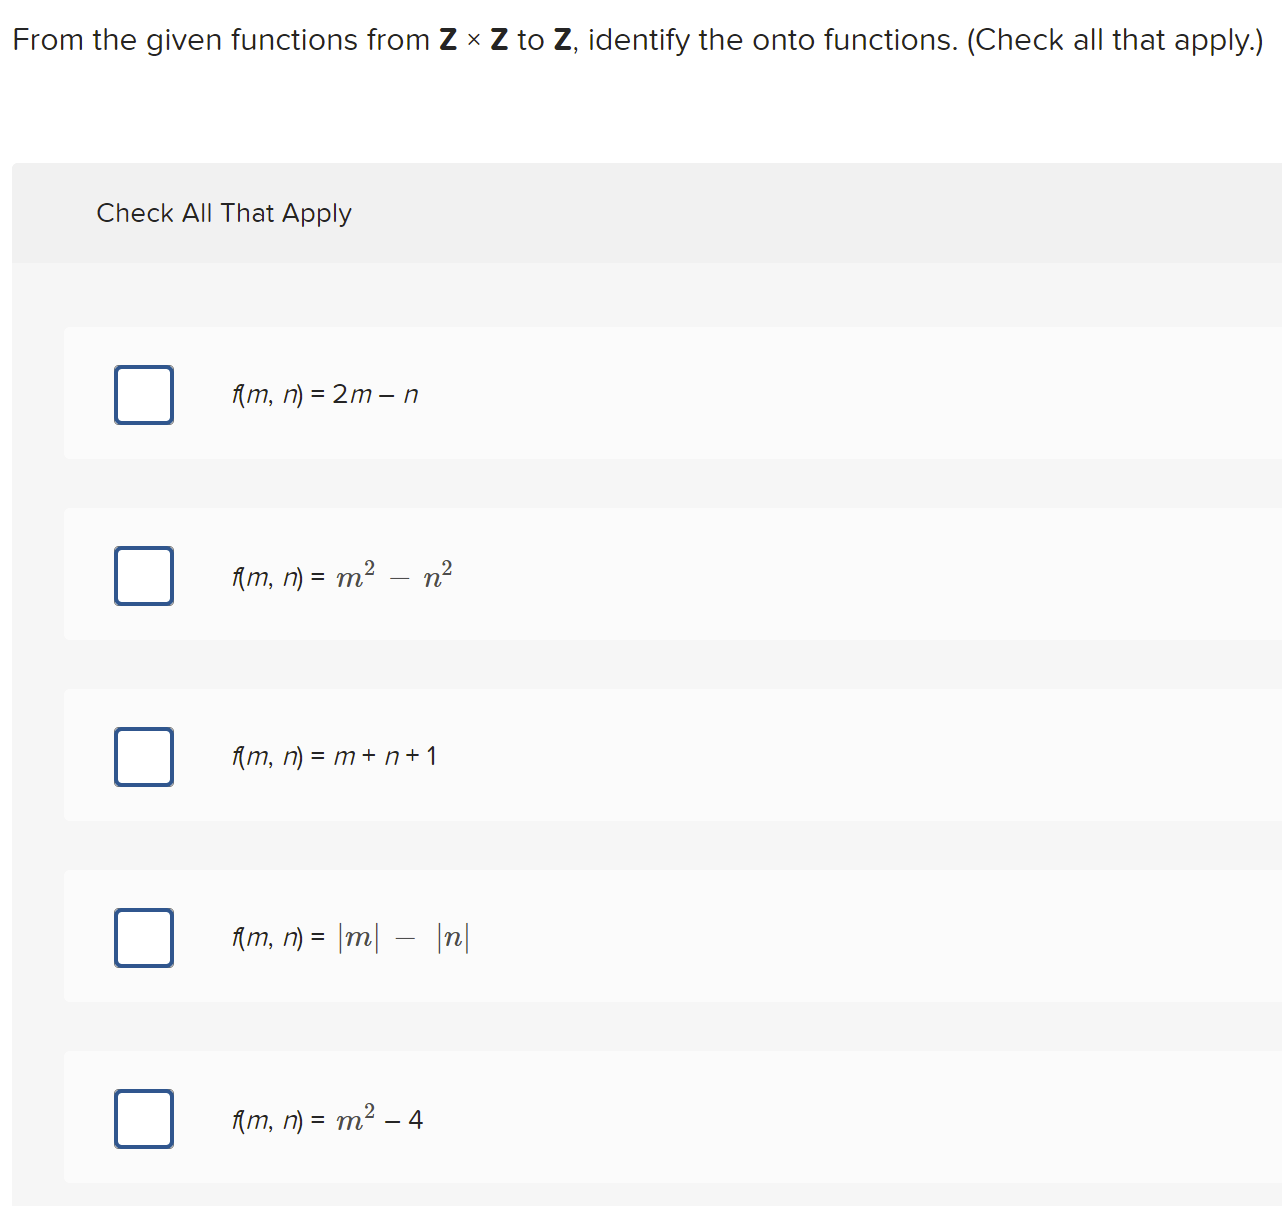Click the formula text f(m, n) = 2m − n

click(325, 395)
